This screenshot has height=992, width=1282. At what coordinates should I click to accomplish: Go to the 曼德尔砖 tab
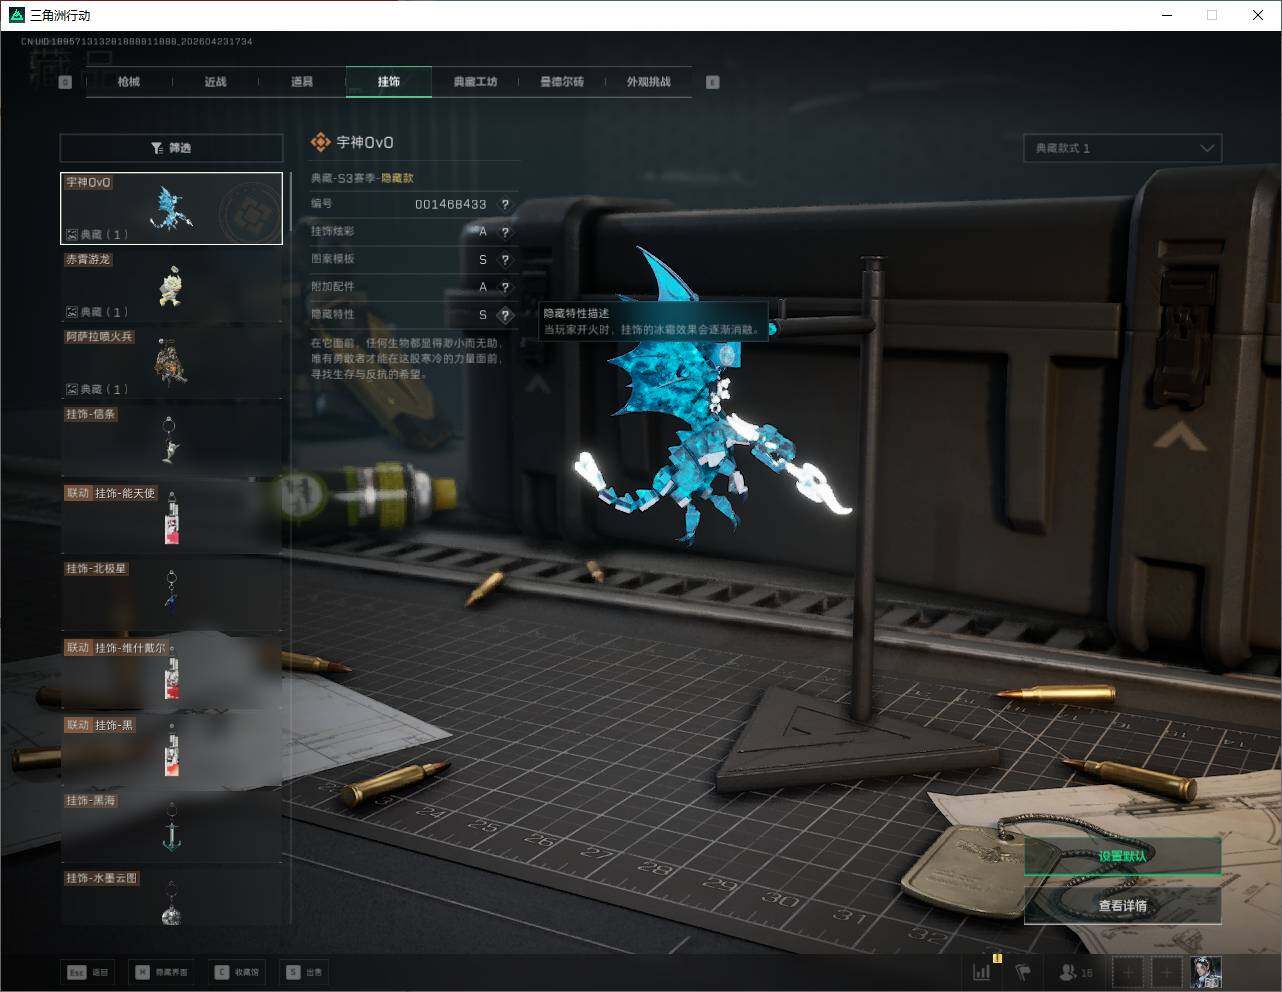[562, 82]
